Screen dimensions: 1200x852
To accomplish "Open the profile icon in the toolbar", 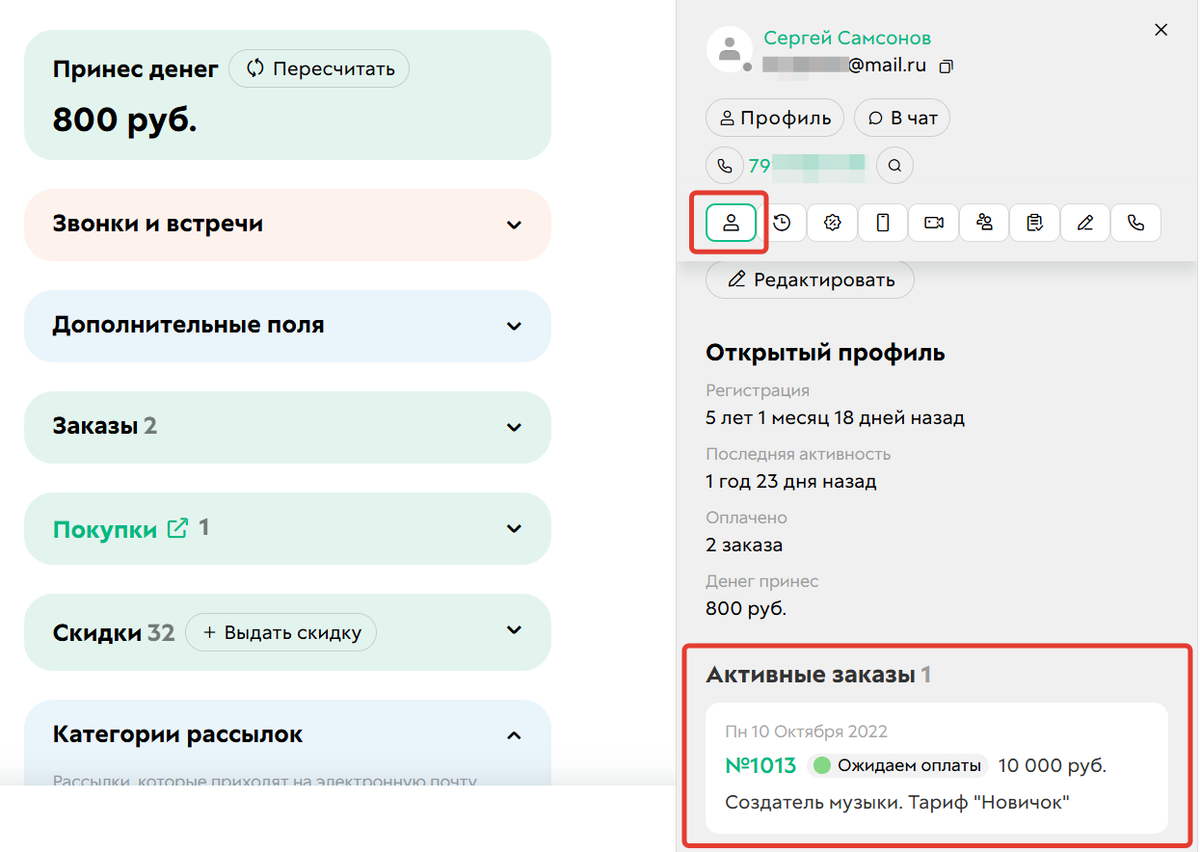I will click(x=730, y=222).
